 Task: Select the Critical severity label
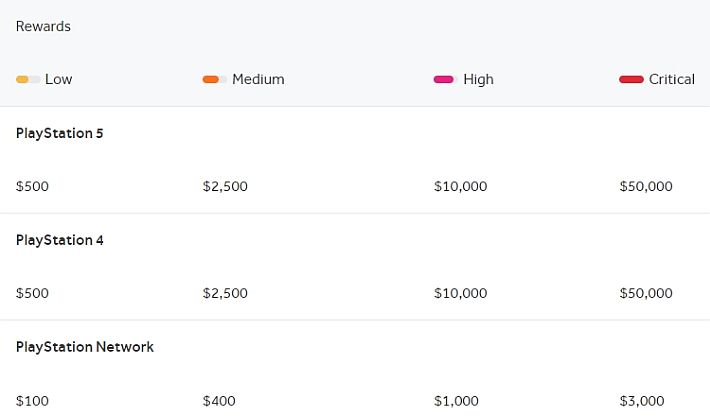(672, 79)
